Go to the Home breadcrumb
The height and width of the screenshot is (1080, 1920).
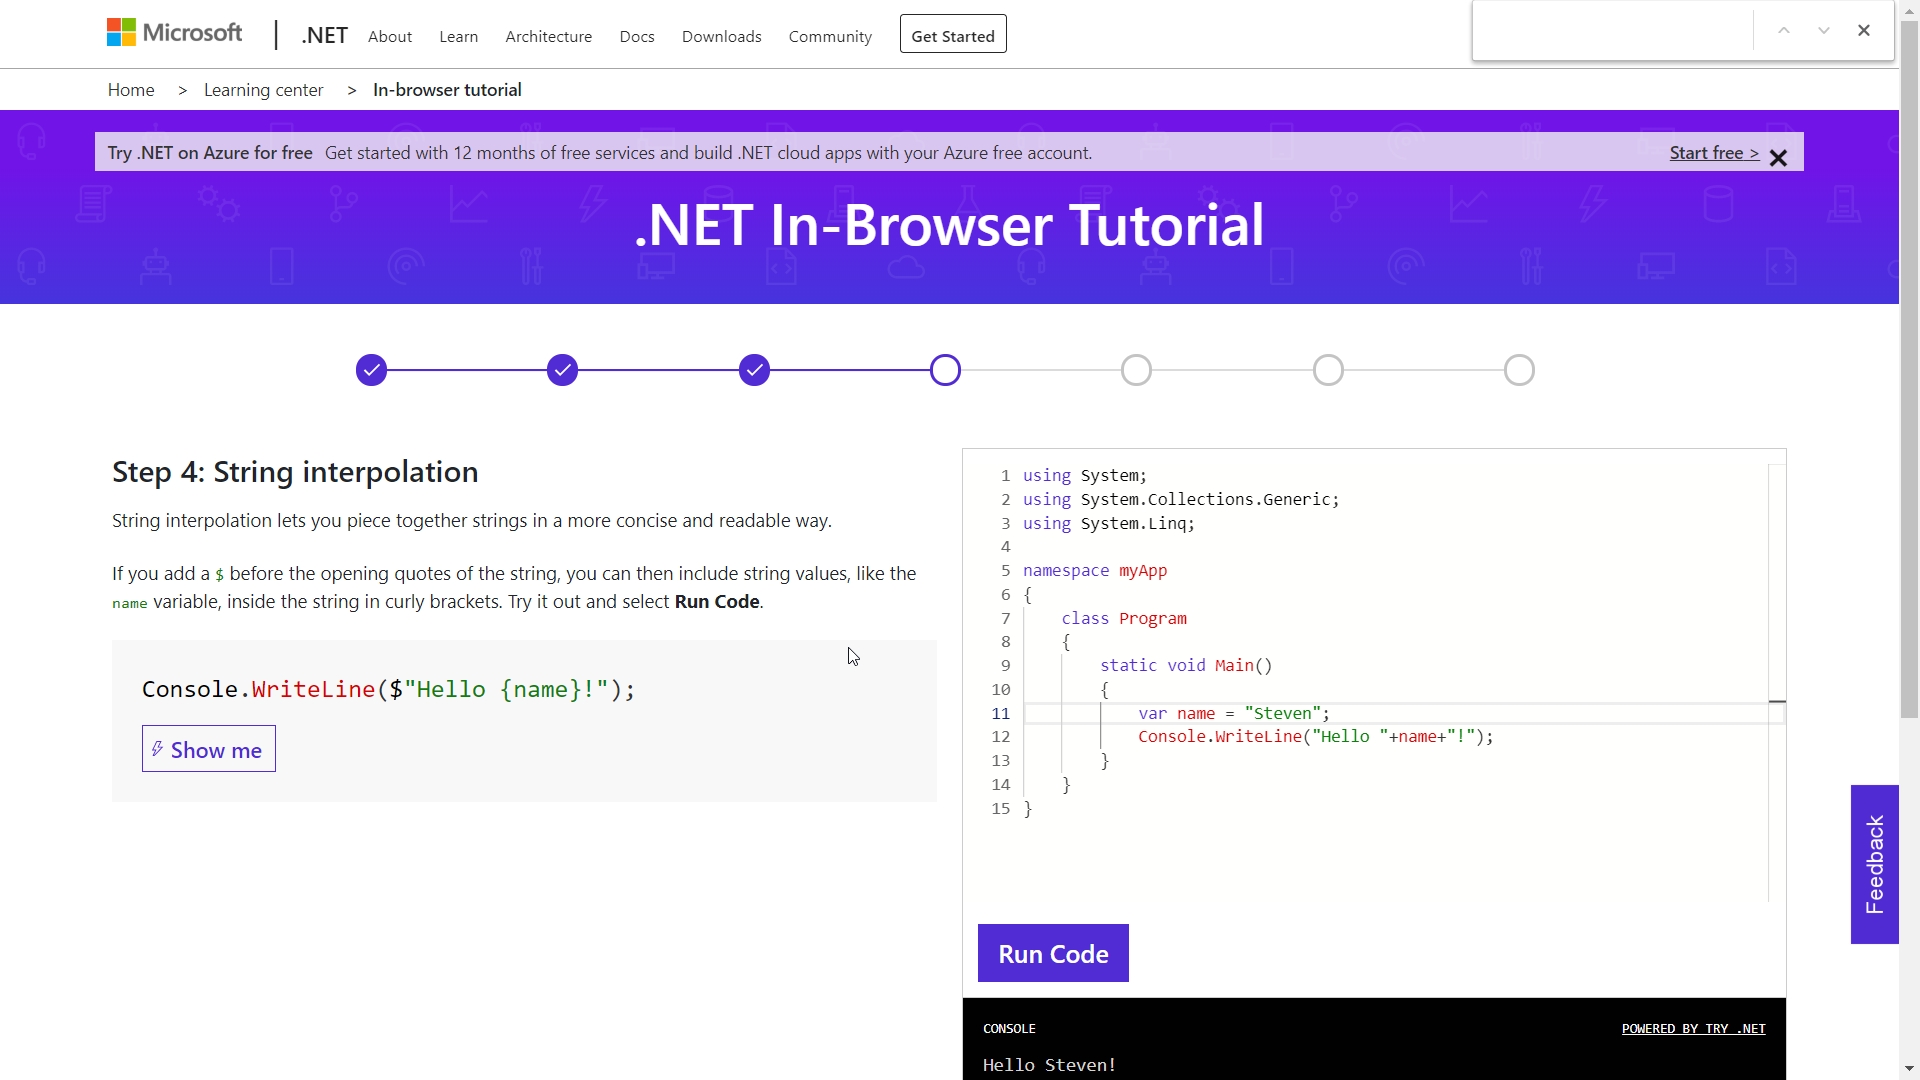[131, 90]
